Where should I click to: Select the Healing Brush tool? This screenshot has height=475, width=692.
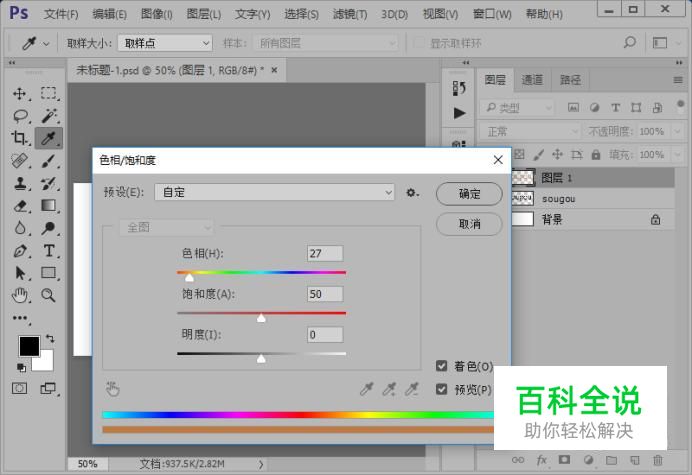[19, 161]
